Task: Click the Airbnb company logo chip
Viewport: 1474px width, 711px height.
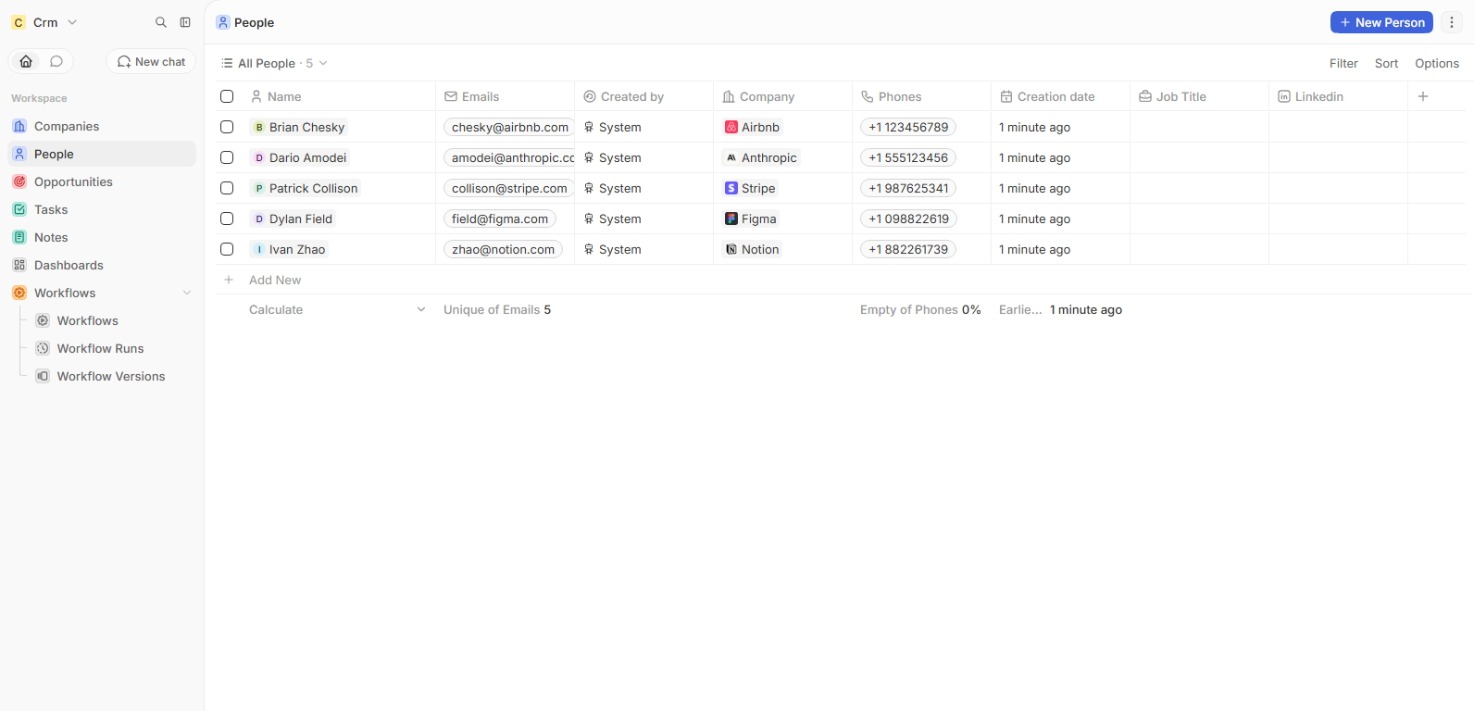Action: 752,127
